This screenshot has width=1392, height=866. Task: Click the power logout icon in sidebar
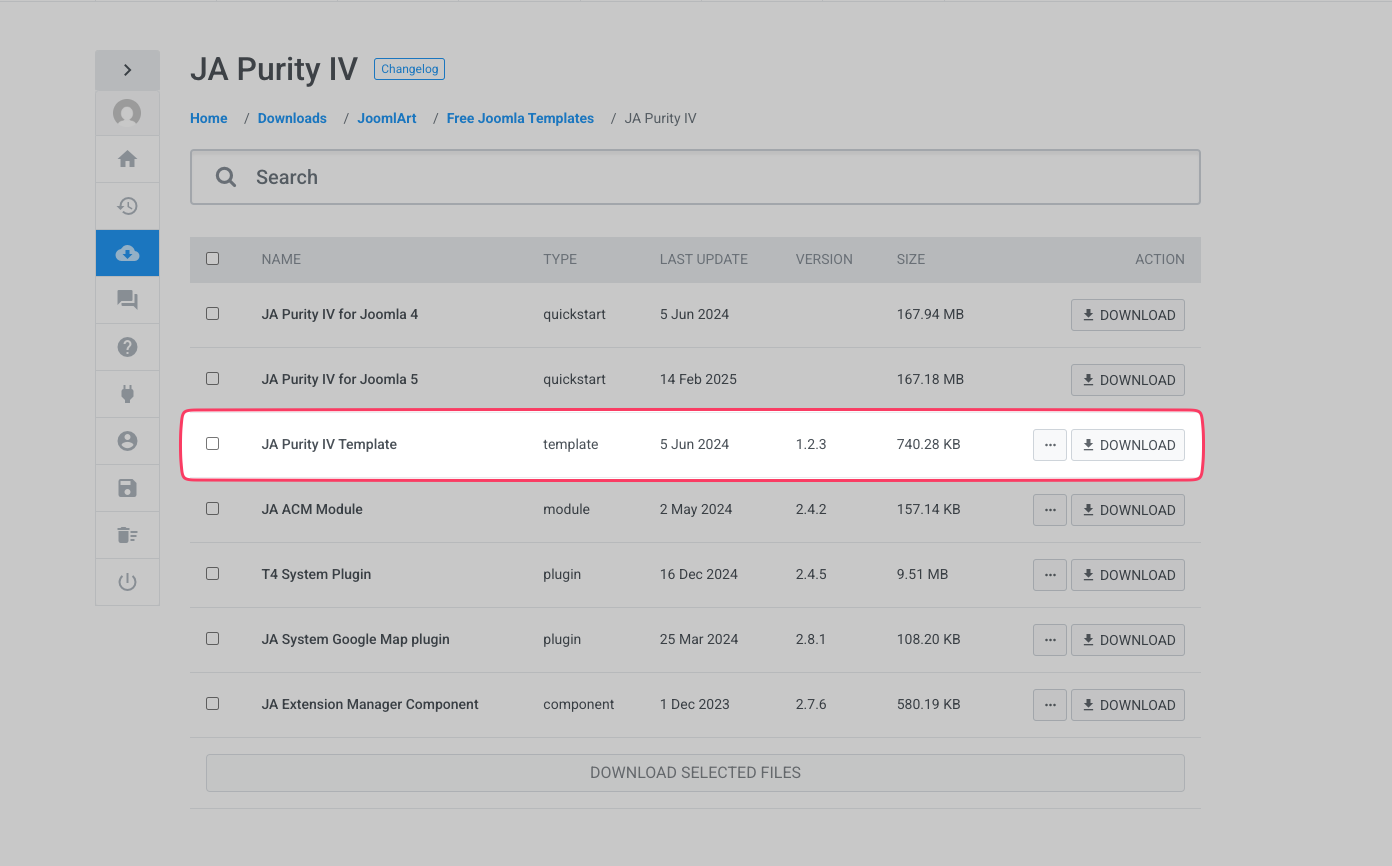tap(127, 582)
